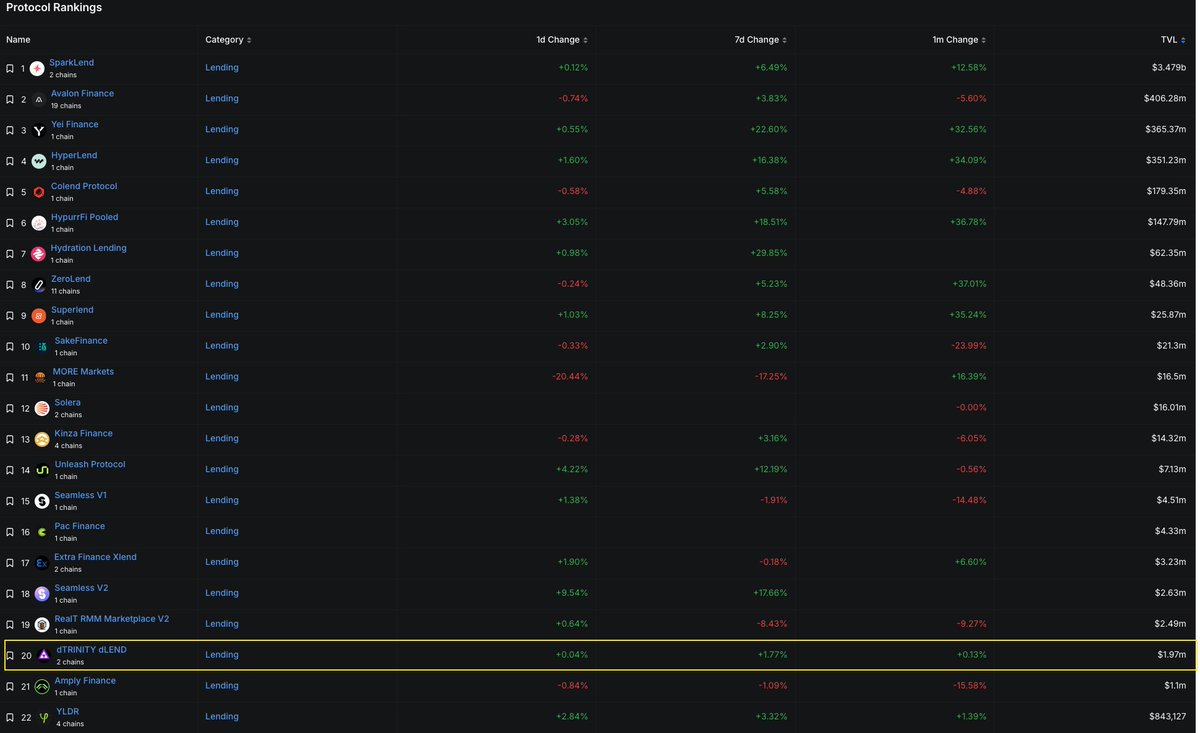This screenshot has width=1200, height=733.
Task: Open the Yei Finance logo icon
Action: point(39,130)
